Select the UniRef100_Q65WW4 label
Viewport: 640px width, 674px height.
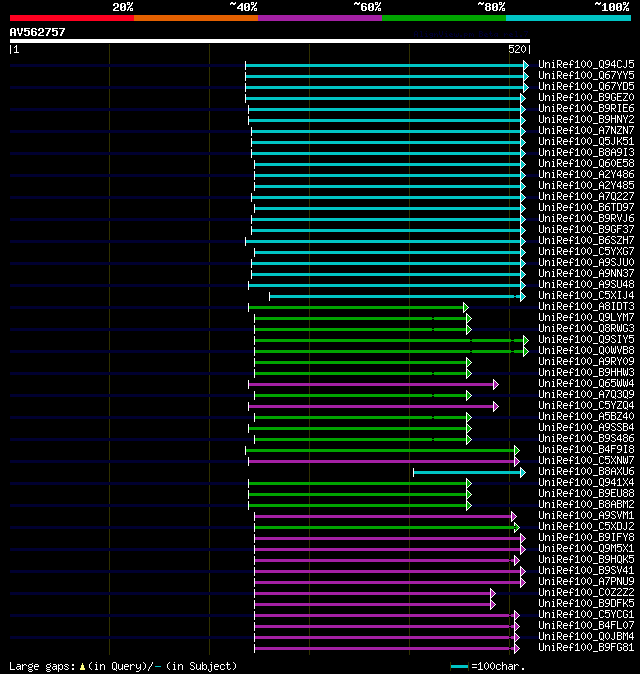pos(586,383)
